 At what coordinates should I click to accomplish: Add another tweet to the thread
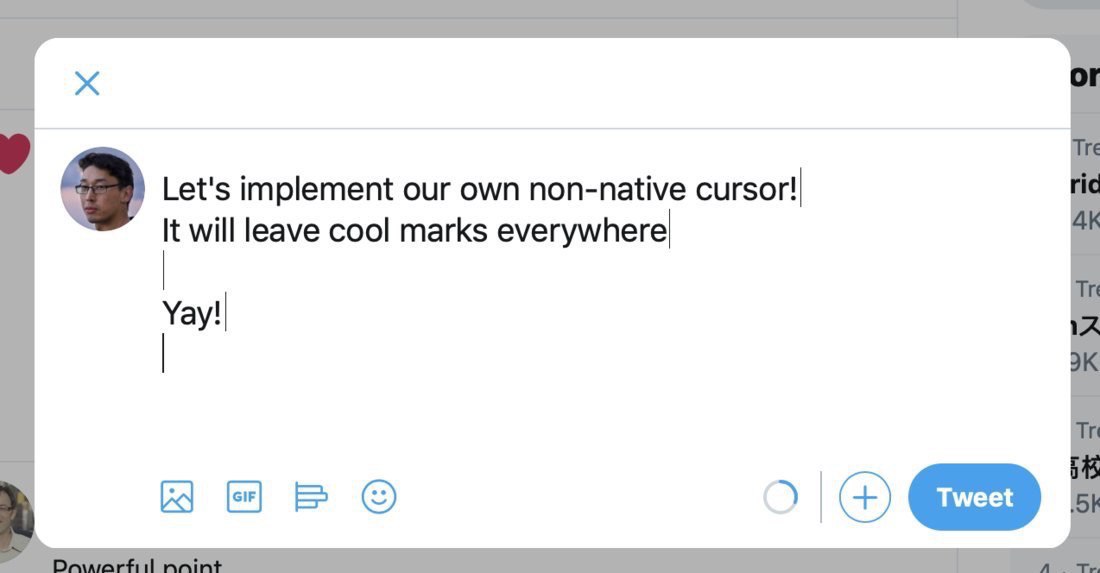click(864, 497)
